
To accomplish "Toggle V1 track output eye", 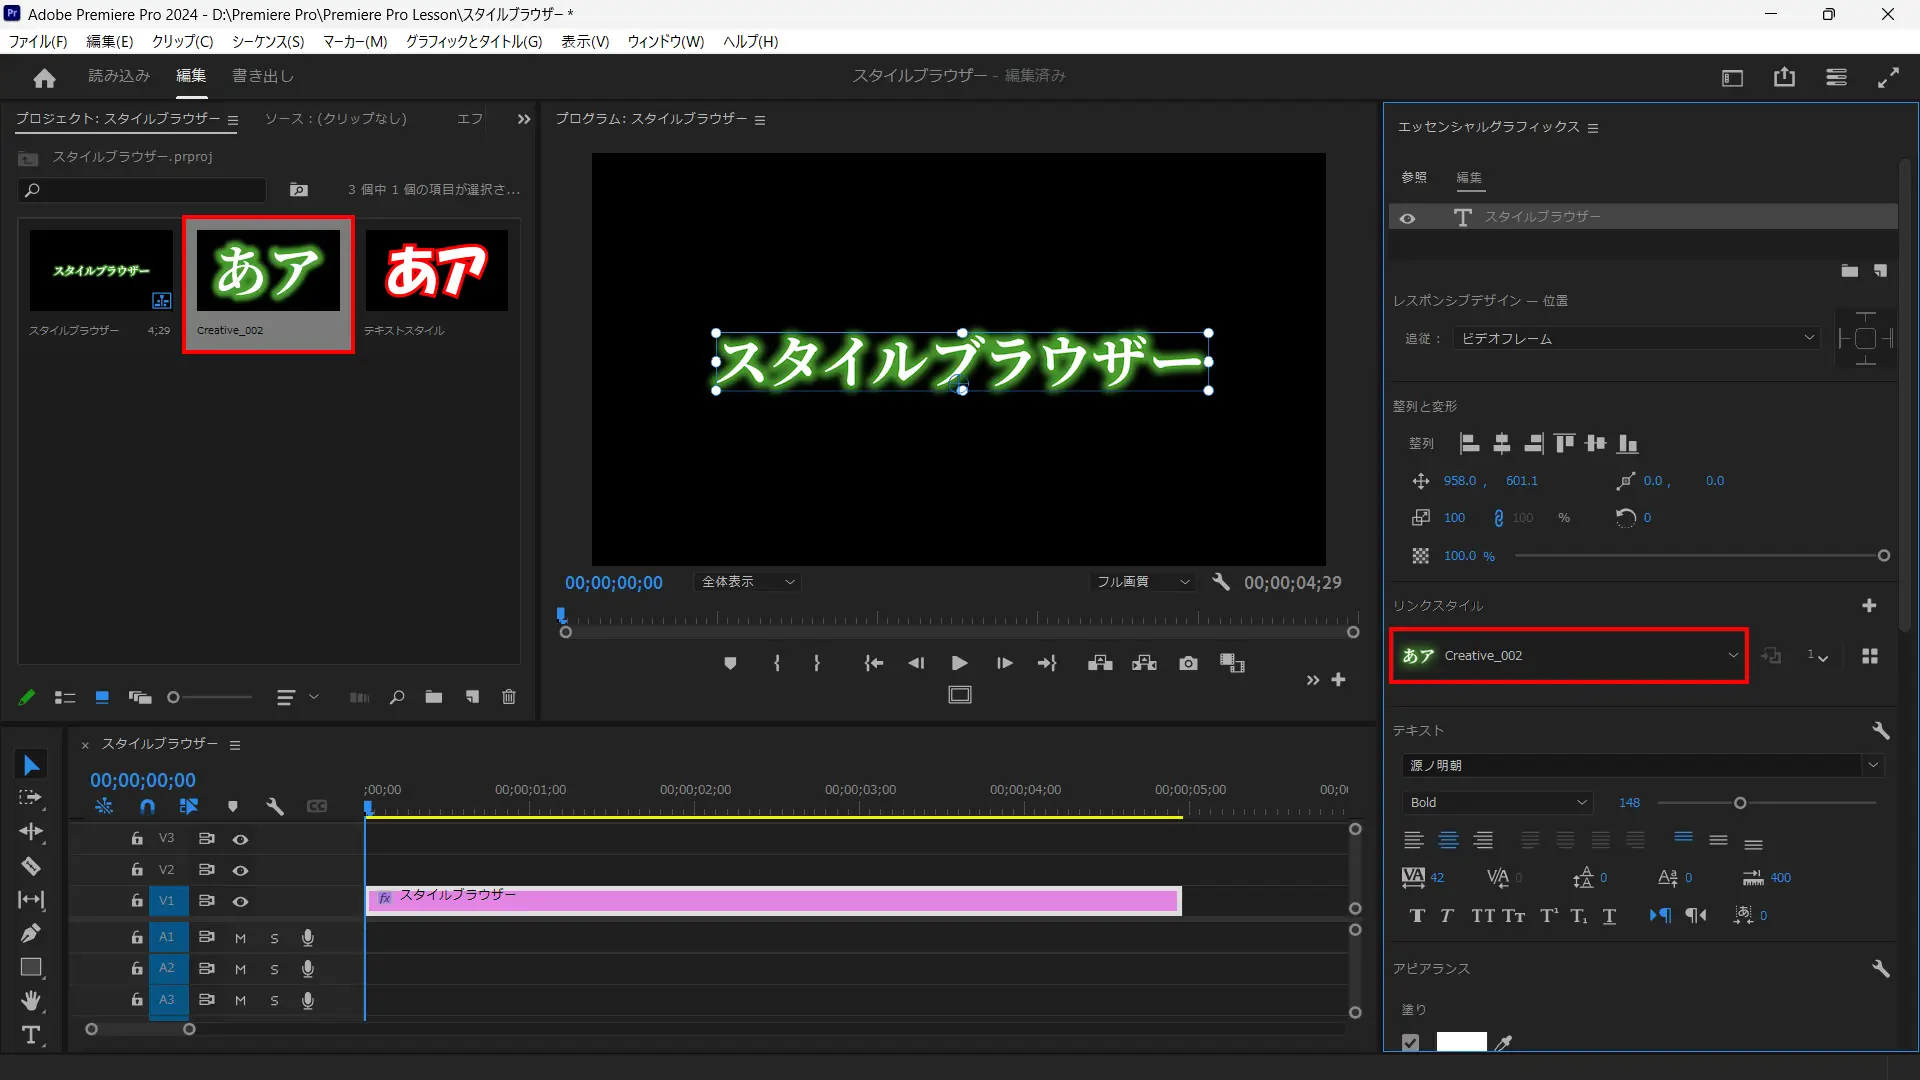I will coord(240,901).
